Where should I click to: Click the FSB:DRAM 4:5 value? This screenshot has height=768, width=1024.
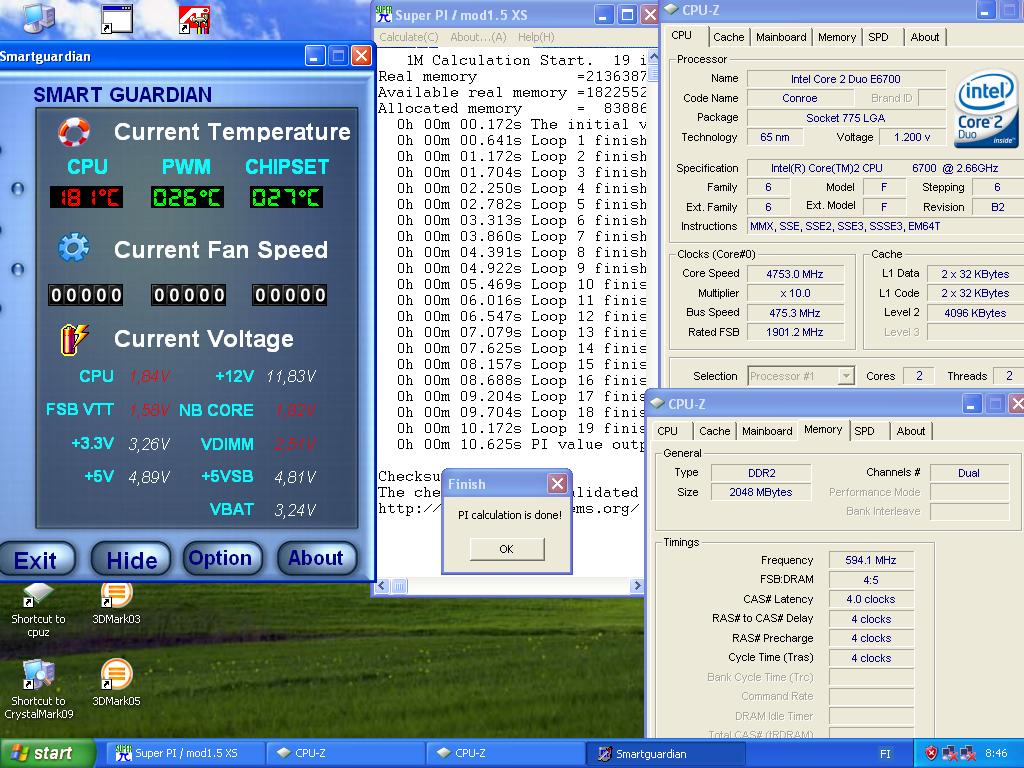point(871,580)
